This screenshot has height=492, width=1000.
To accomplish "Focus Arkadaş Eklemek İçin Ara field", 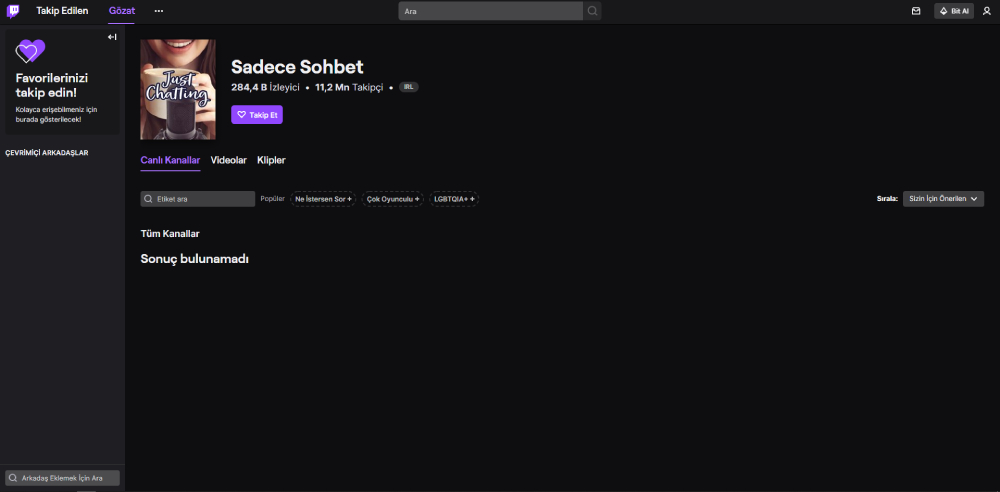I will [x=62, y=478].
